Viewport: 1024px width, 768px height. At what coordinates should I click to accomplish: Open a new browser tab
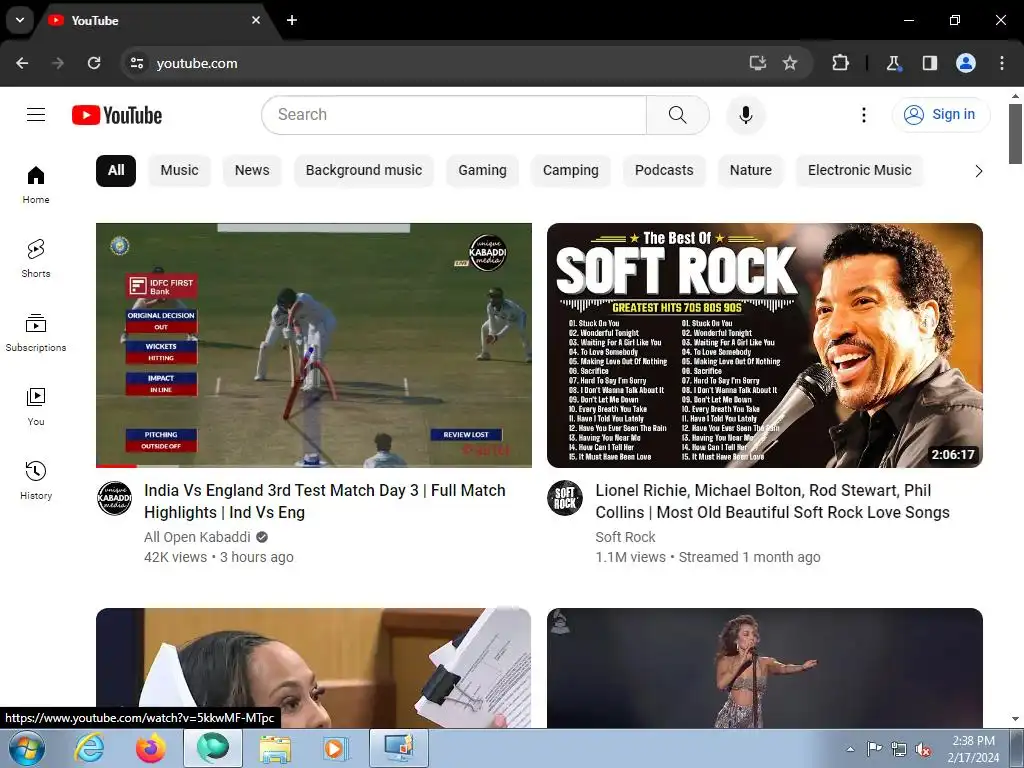tap(292, 20)
